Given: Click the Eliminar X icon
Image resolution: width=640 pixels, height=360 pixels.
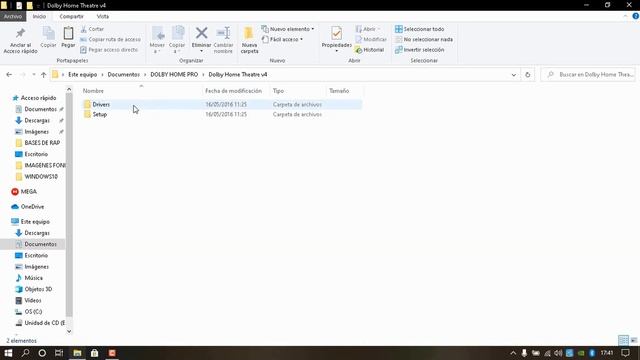Looking at the screenshot, I should click(201, 33).
